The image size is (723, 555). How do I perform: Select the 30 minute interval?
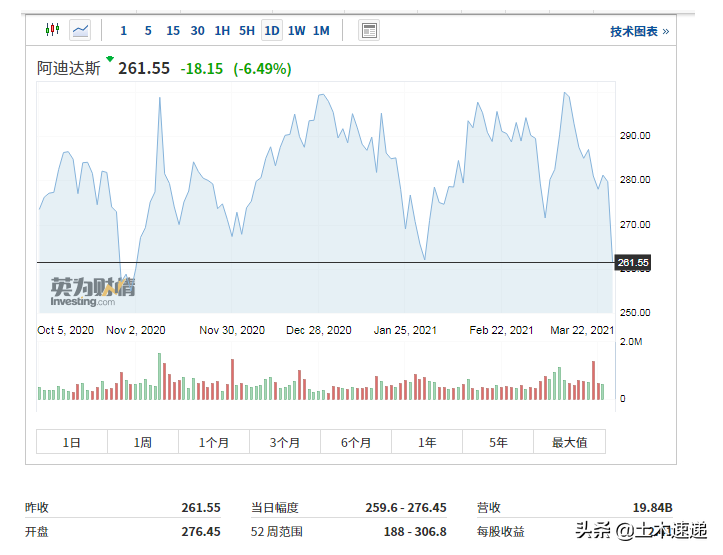198,30
